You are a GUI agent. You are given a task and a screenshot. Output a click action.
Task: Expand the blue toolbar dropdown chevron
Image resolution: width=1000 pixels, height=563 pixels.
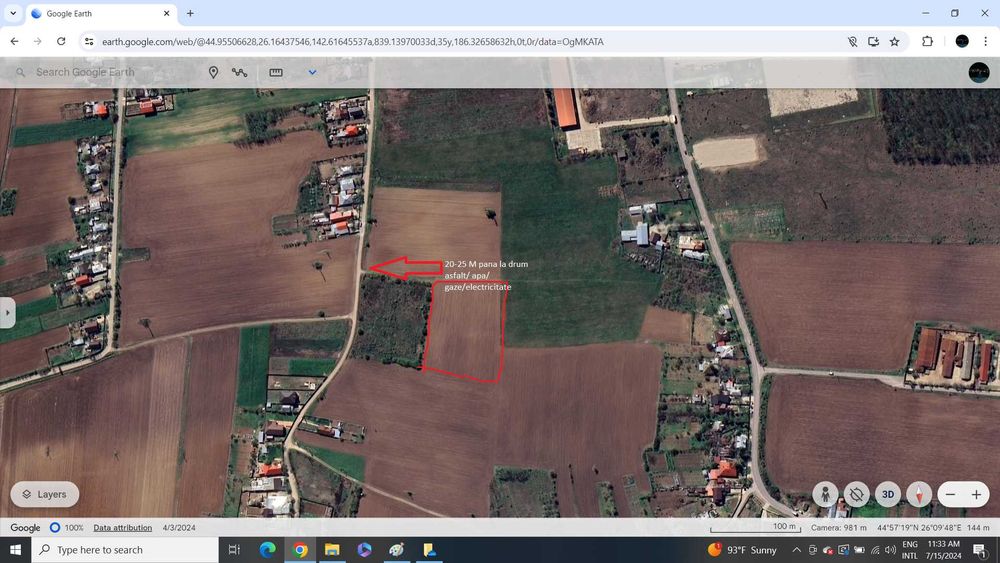pyautogui.click(x=312, y=72)
